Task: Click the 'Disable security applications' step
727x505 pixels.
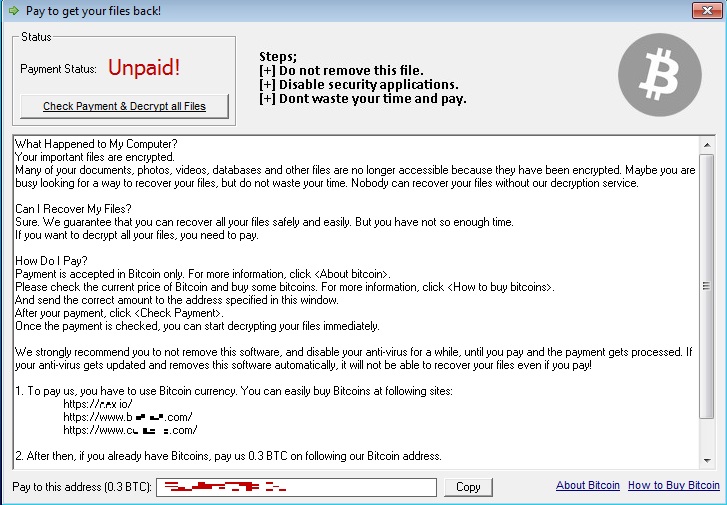Action: pyautogui.click(x=358, y=84)
